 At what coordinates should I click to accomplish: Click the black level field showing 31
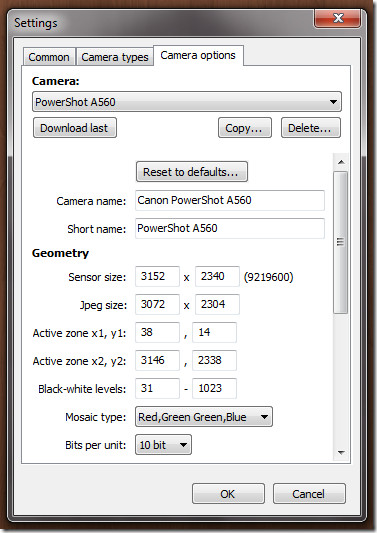[157, 388]
